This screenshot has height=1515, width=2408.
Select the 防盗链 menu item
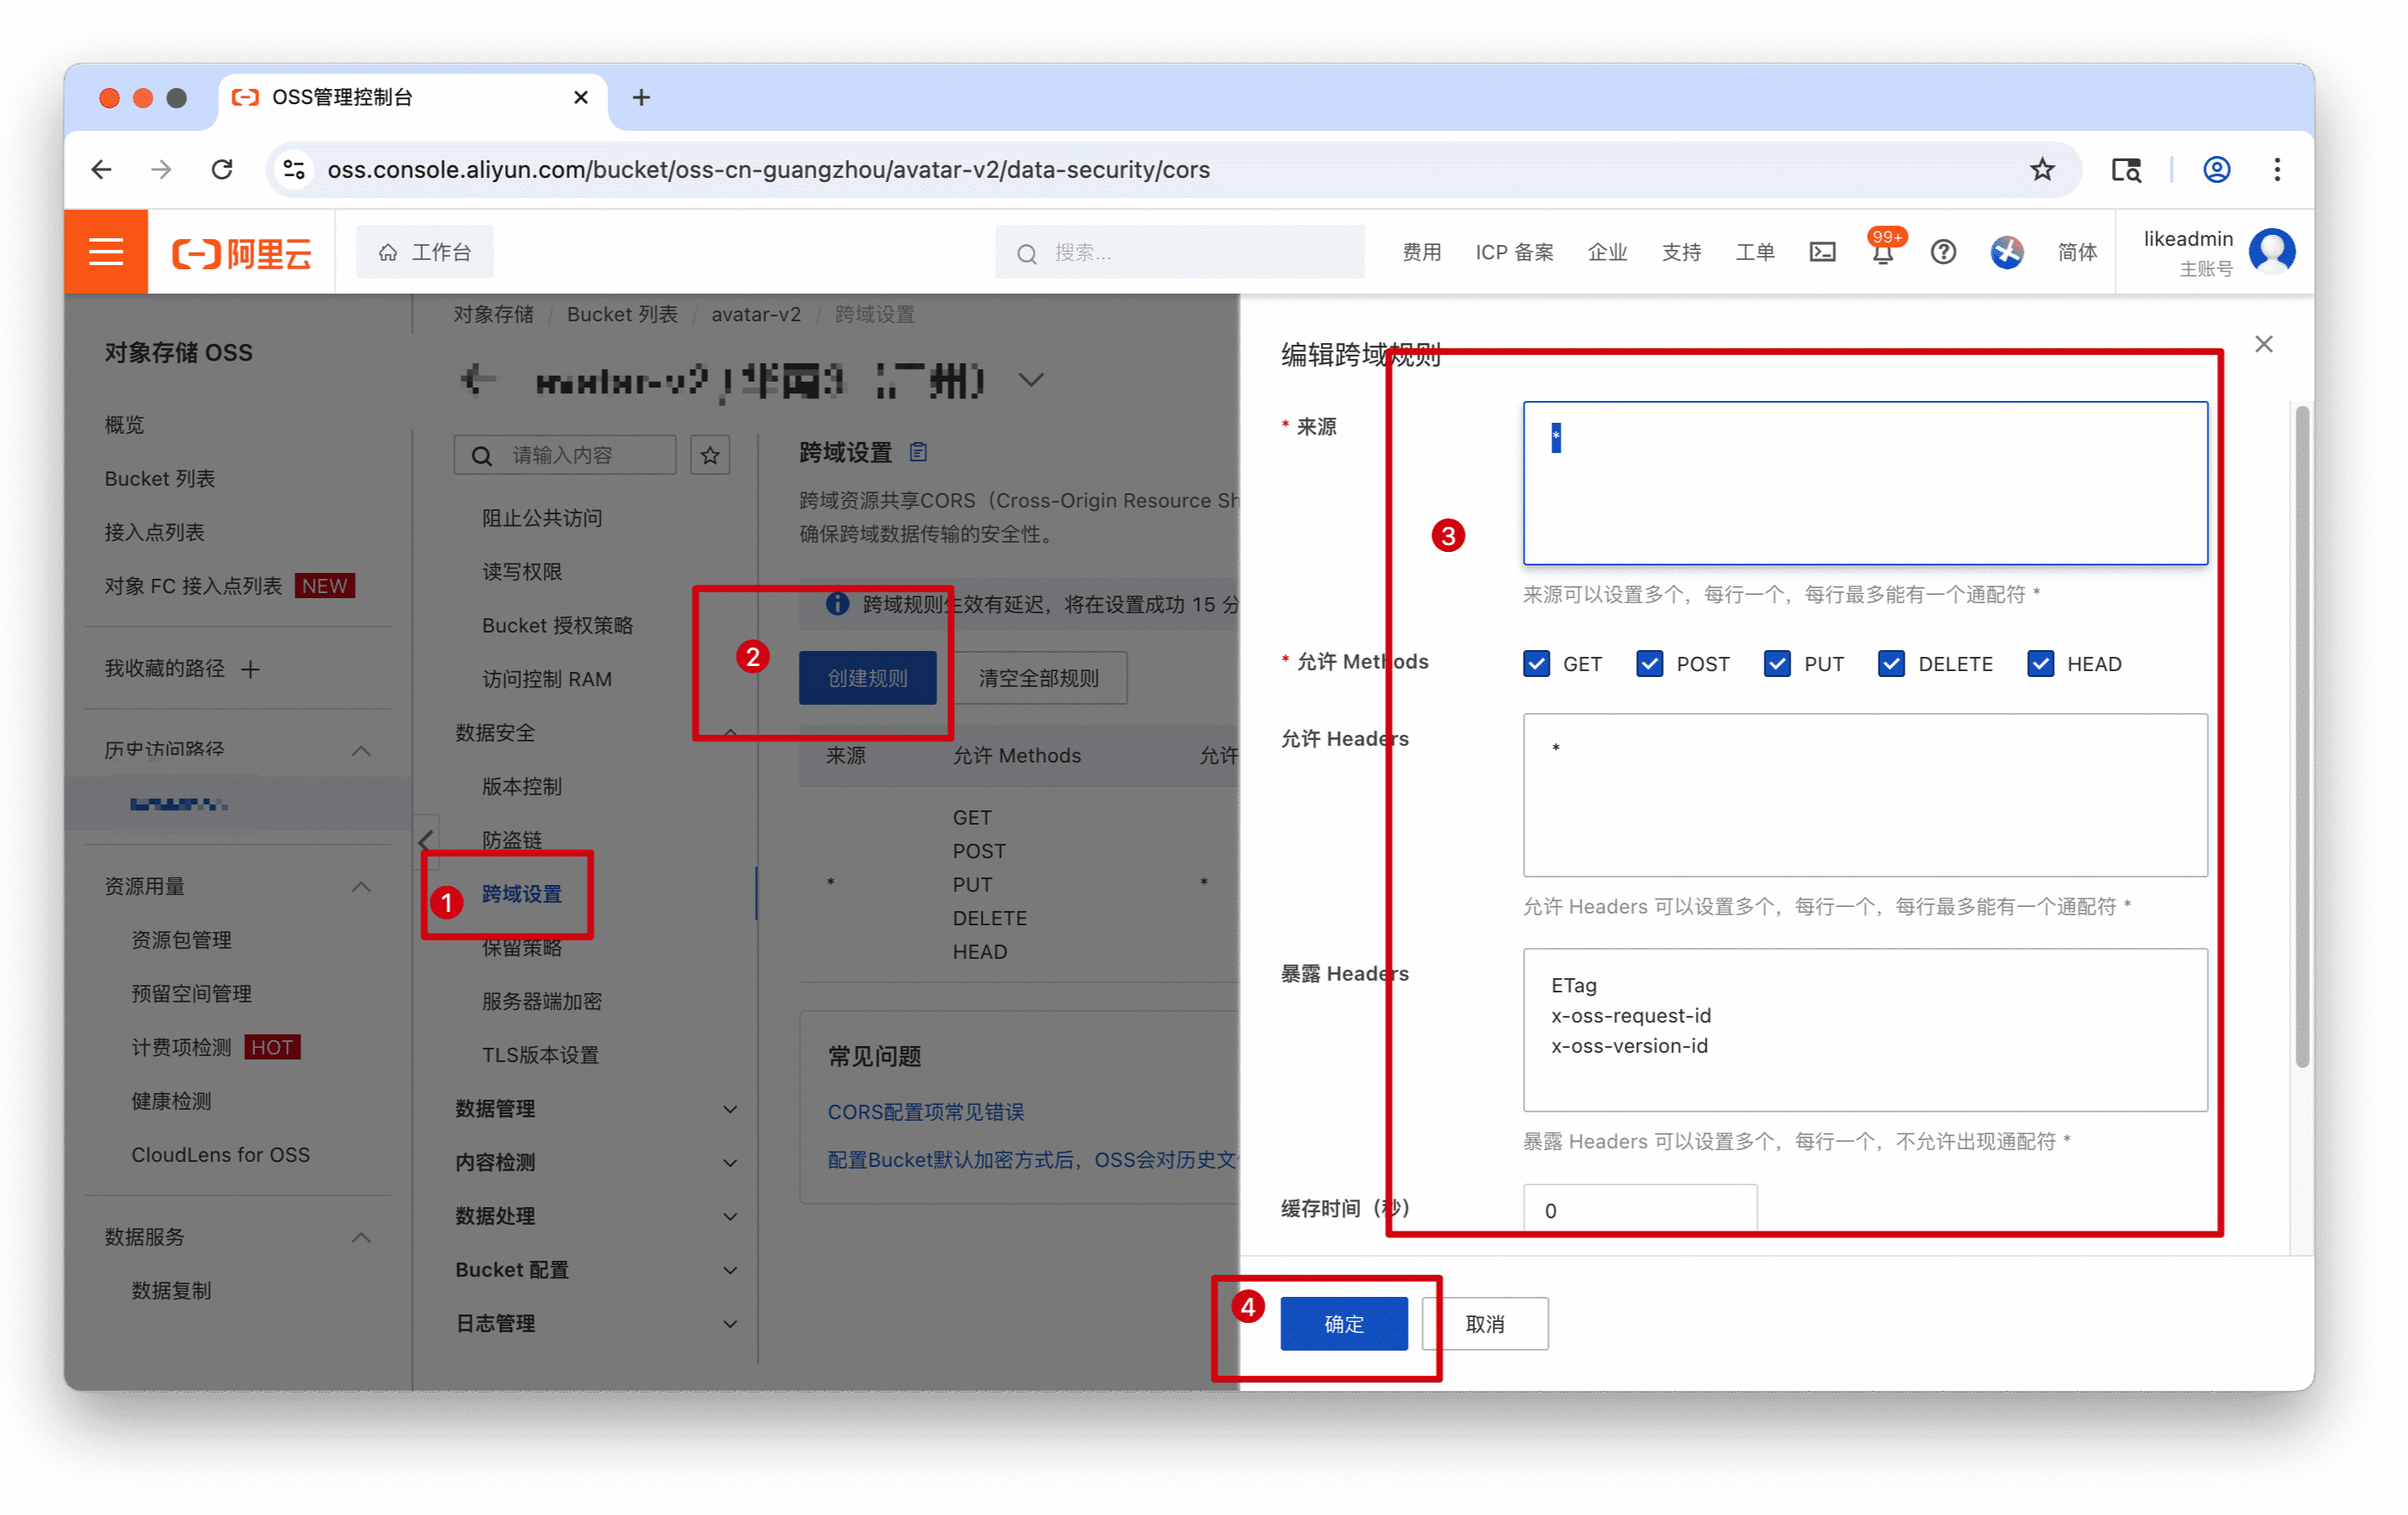512,840
